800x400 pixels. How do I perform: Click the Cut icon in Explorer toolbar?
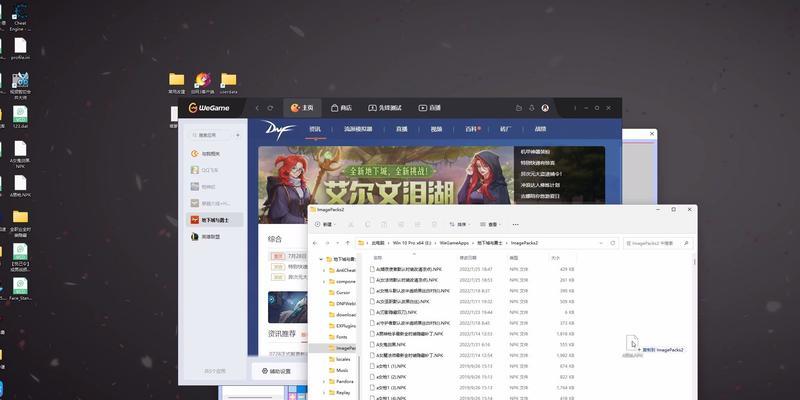pyautogui.click(x=351, y=224)
